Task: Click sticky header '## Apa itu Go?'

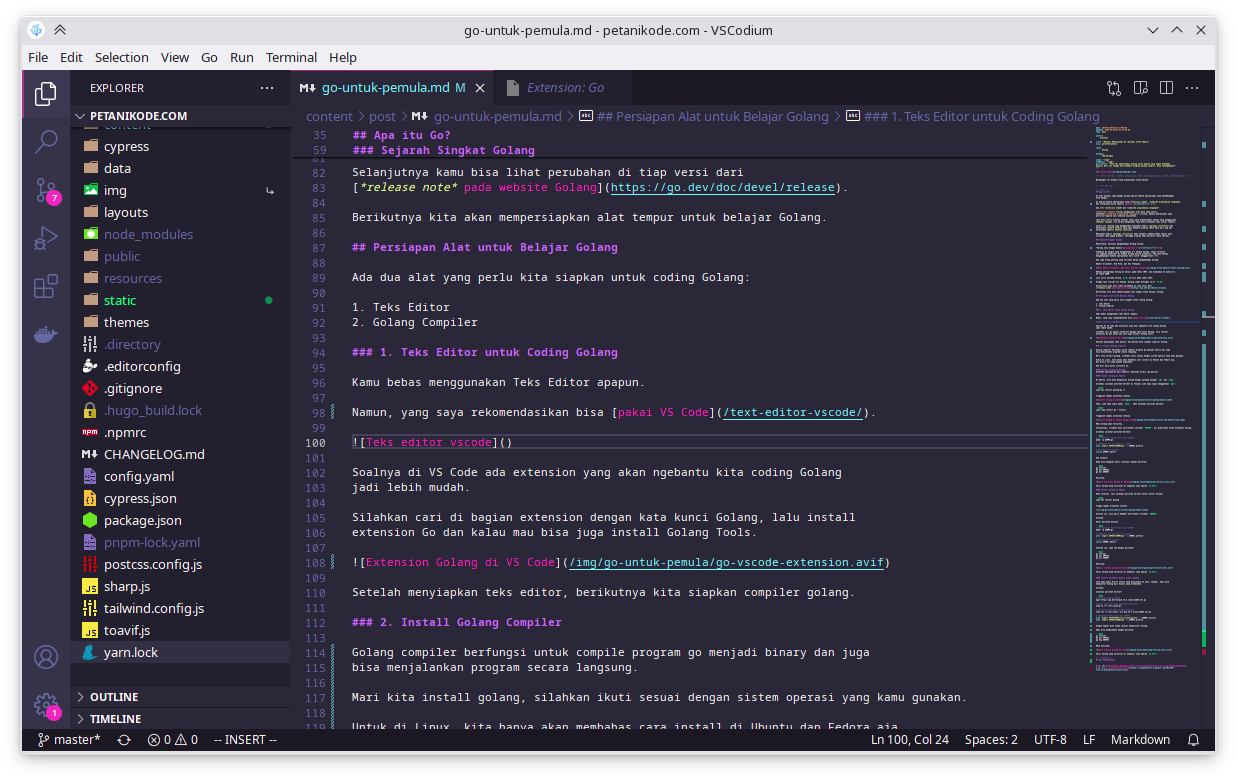Action: click(402, 135)
